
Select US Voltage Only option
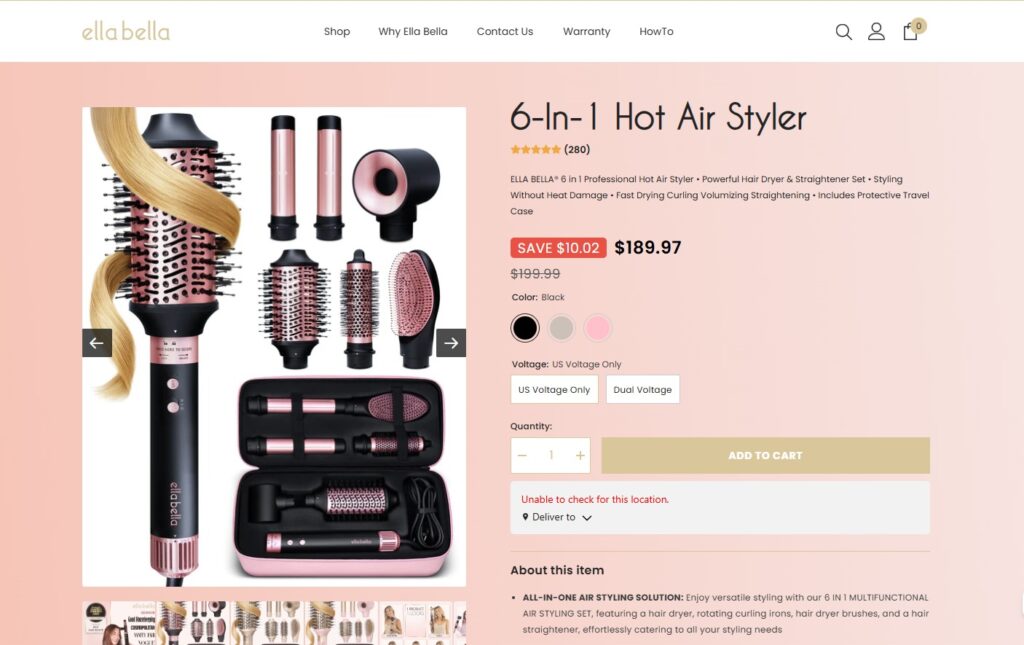coord(554,390)
